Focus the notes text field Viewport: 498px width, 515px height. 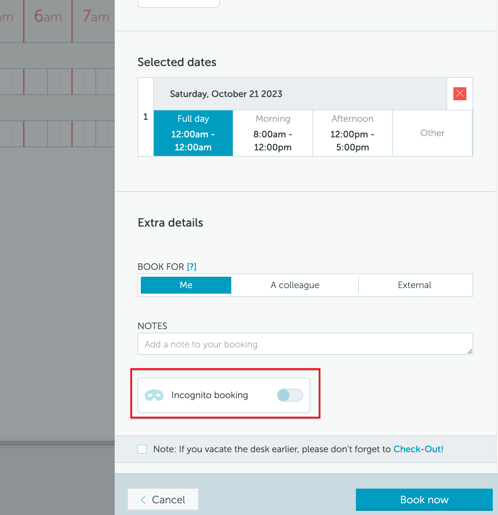[x=305, y=344]
